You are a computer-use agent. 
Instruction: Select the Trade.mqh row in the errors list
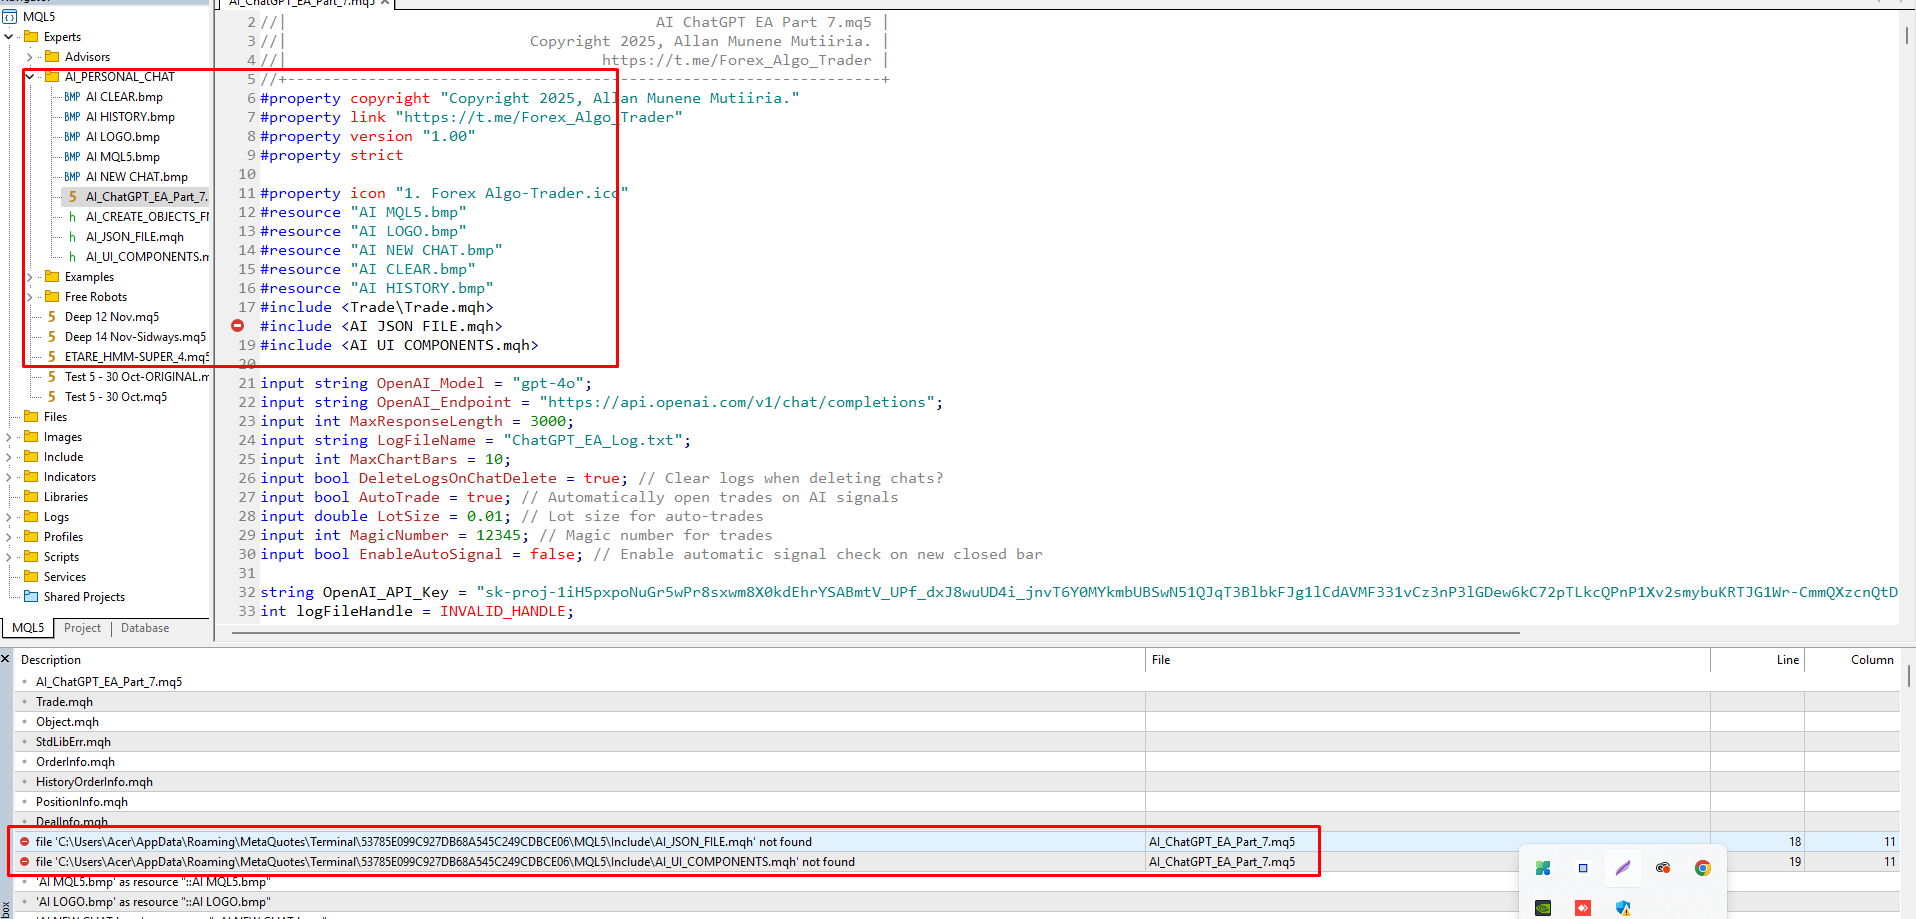pos(957,702)
